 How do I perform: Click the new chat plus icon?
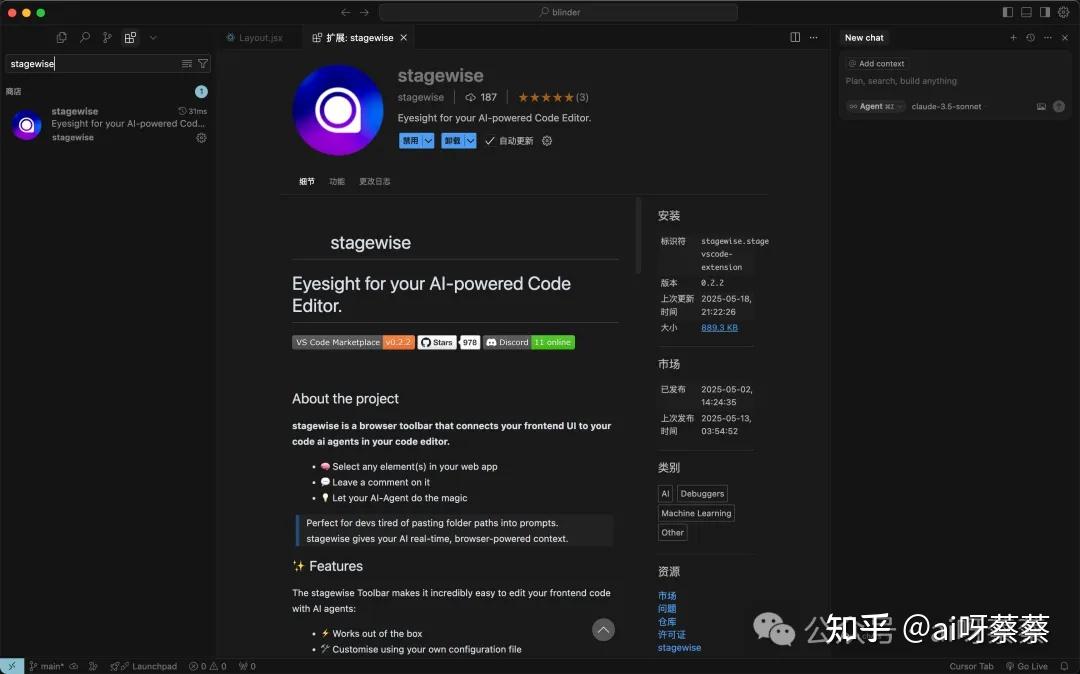coord(1013,37)
